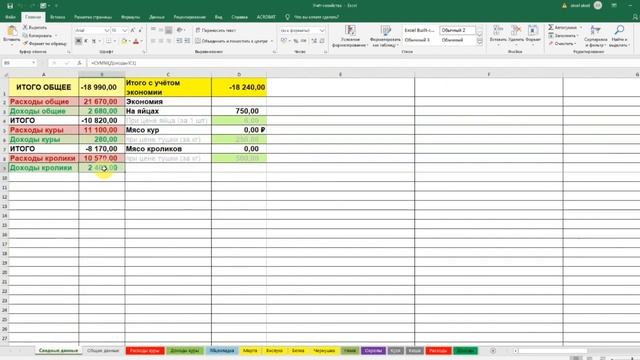Open the Clear (Очистить) dropdown

point(562,43)
